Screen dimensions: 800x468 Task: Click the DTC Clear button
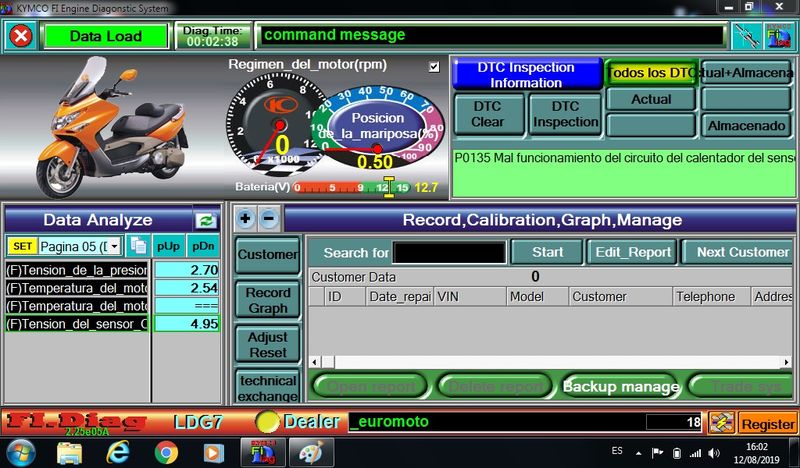coord(488,114)
